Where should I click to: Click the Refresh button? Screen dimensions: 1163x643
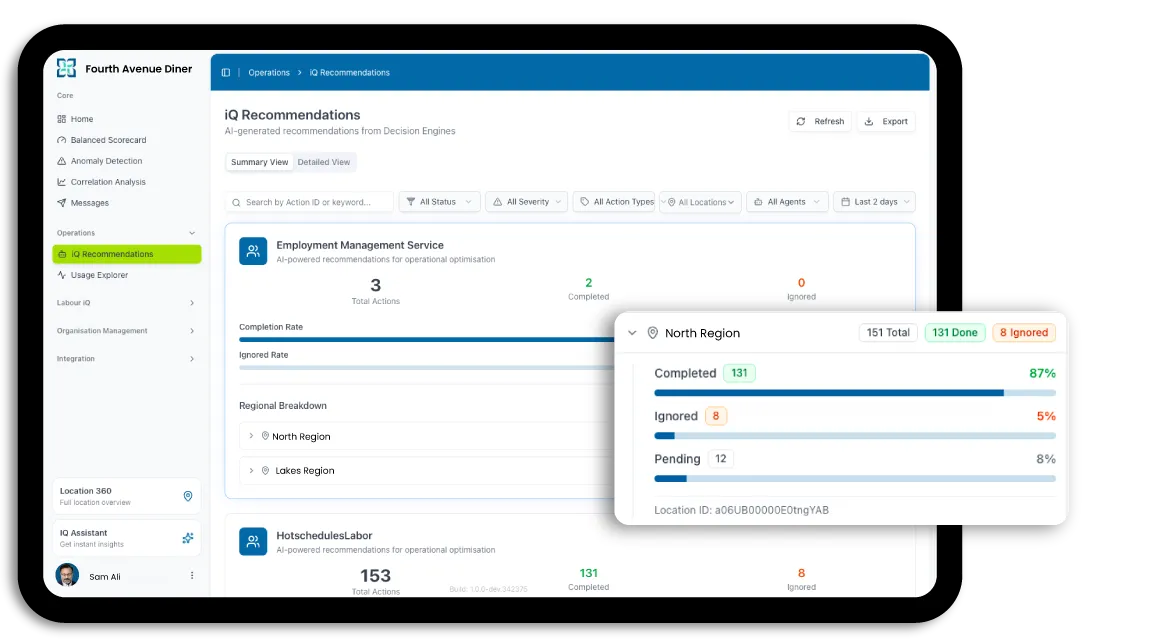coord(819,122)
